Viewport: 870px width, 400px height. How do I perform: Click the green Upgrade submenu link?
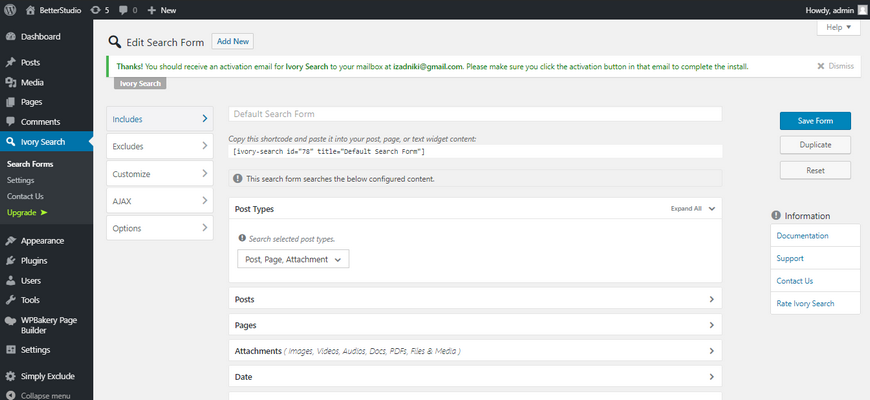[x=27, y=212]
